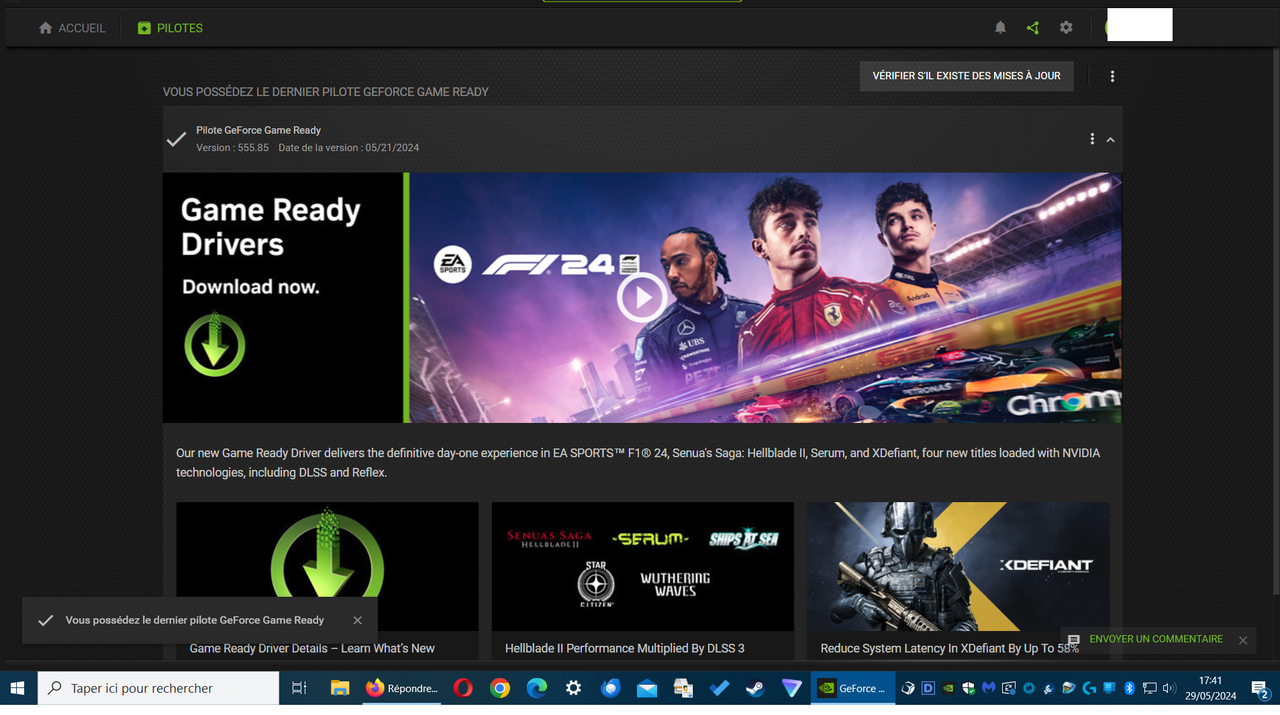Select the PILOTES tab
The width and height of the screenshot is (1280, 715).
(170, 28)
